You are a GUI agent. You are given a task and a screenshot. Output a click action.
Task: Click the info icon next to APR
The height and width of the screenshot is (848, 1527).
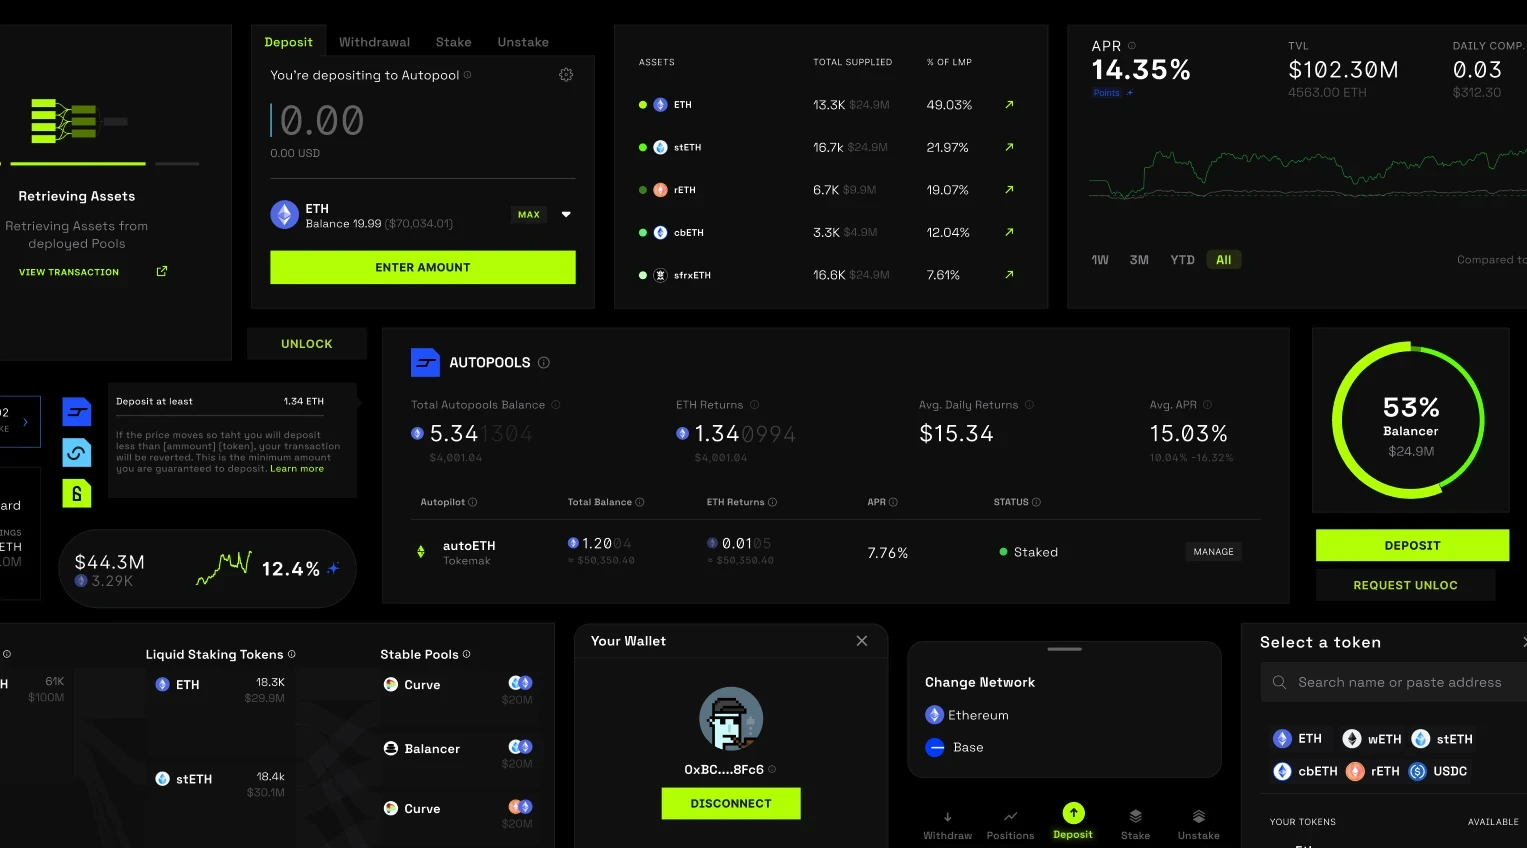coord(1132,46)
